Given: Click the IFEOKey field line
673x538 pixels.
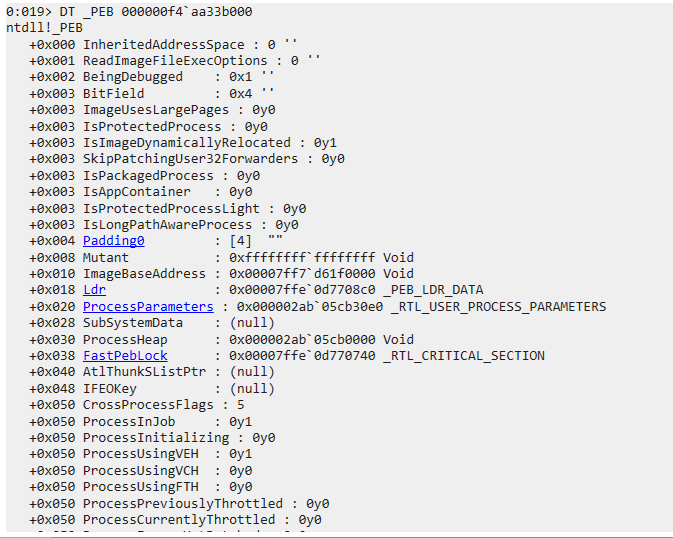Looking at the screenshot, I should (152, 389).
